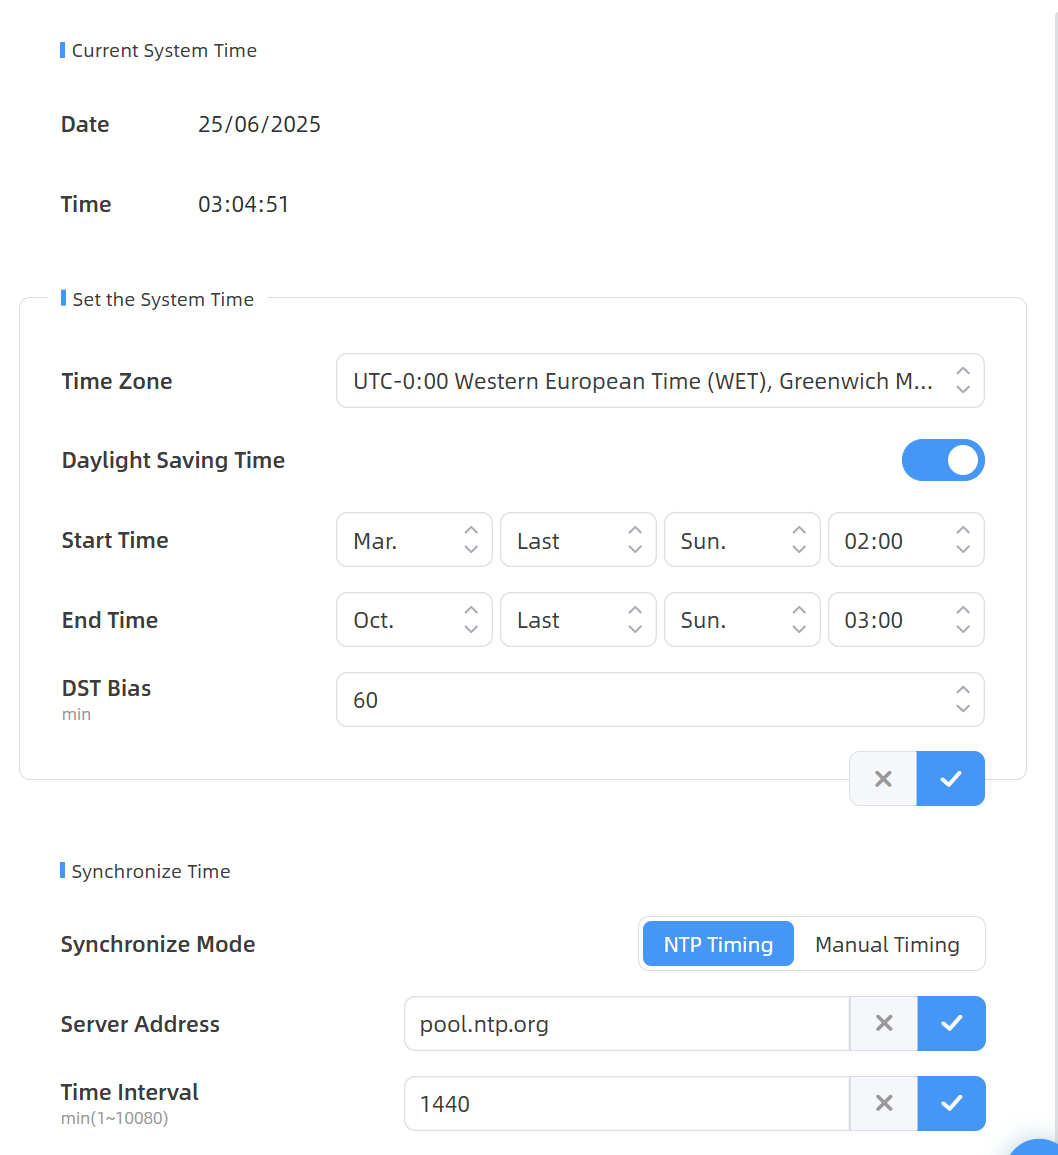Confirm the system time settings with checkmark
Screen dimensions: 1058x1155
click(x=950, y=779)
